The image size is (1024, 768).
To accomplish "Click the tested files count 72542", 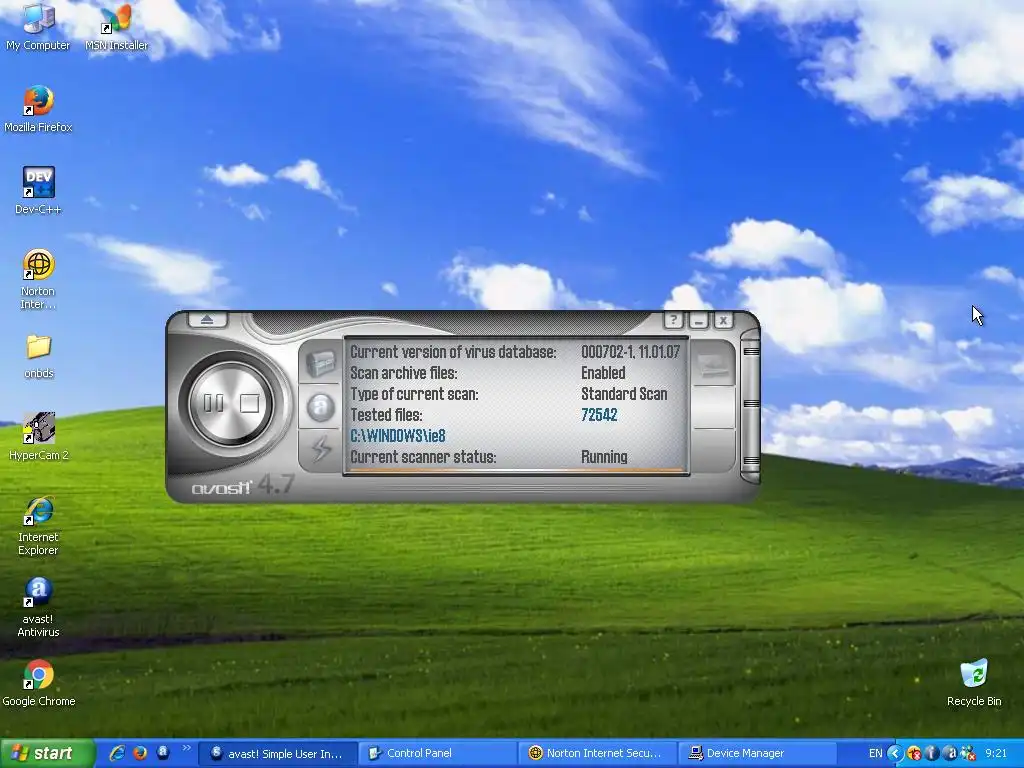I will (599, 415).
